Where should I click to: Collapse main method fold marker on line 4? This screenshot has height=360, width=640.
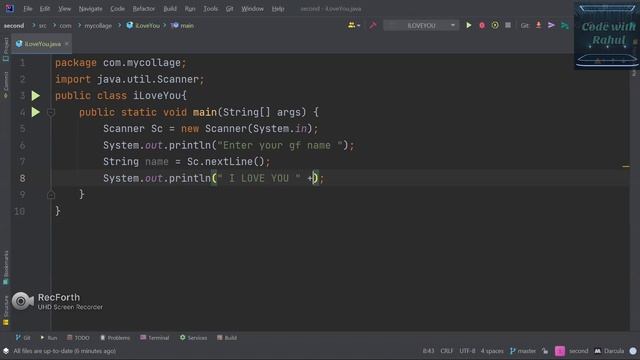click(x=51, y=112)
